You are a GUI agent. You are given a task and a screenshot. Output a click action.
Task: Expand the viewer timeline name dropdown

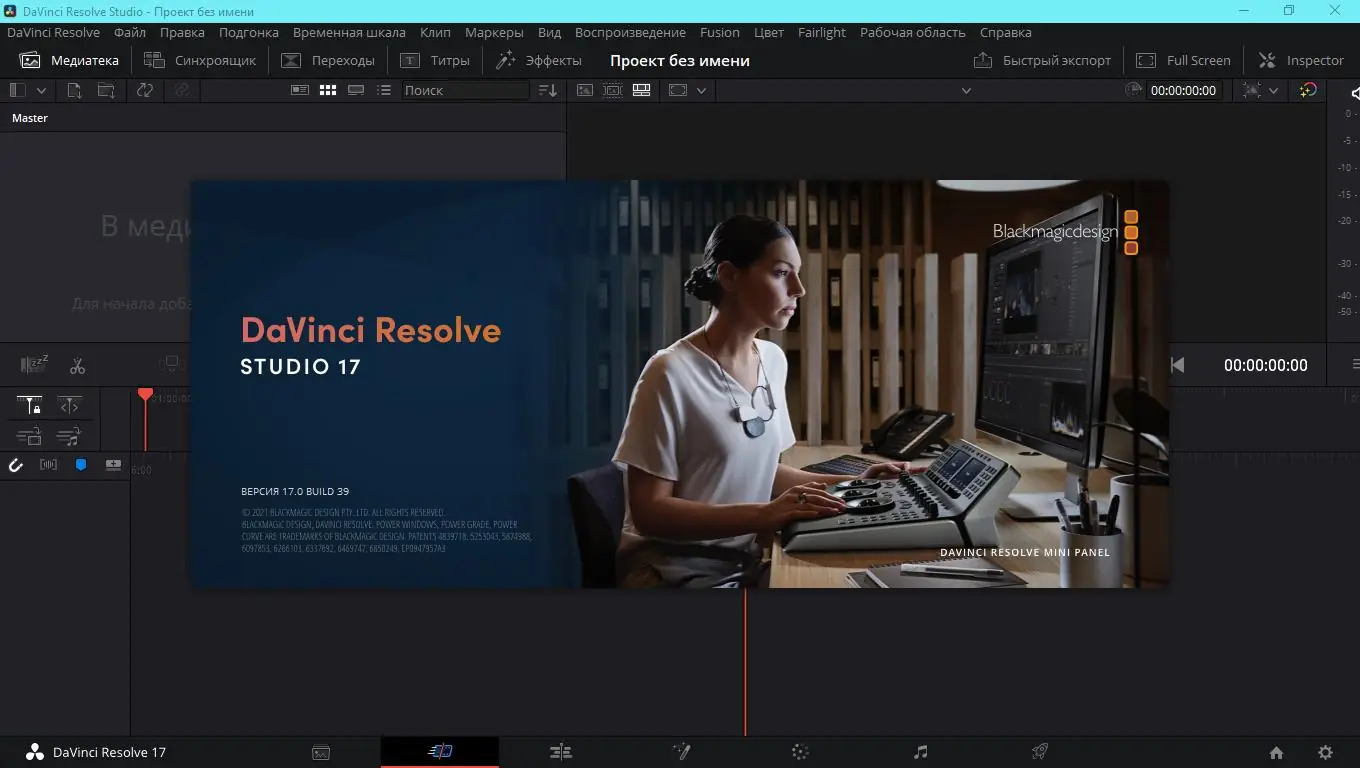pyautogui.click(x=966, y=90)
